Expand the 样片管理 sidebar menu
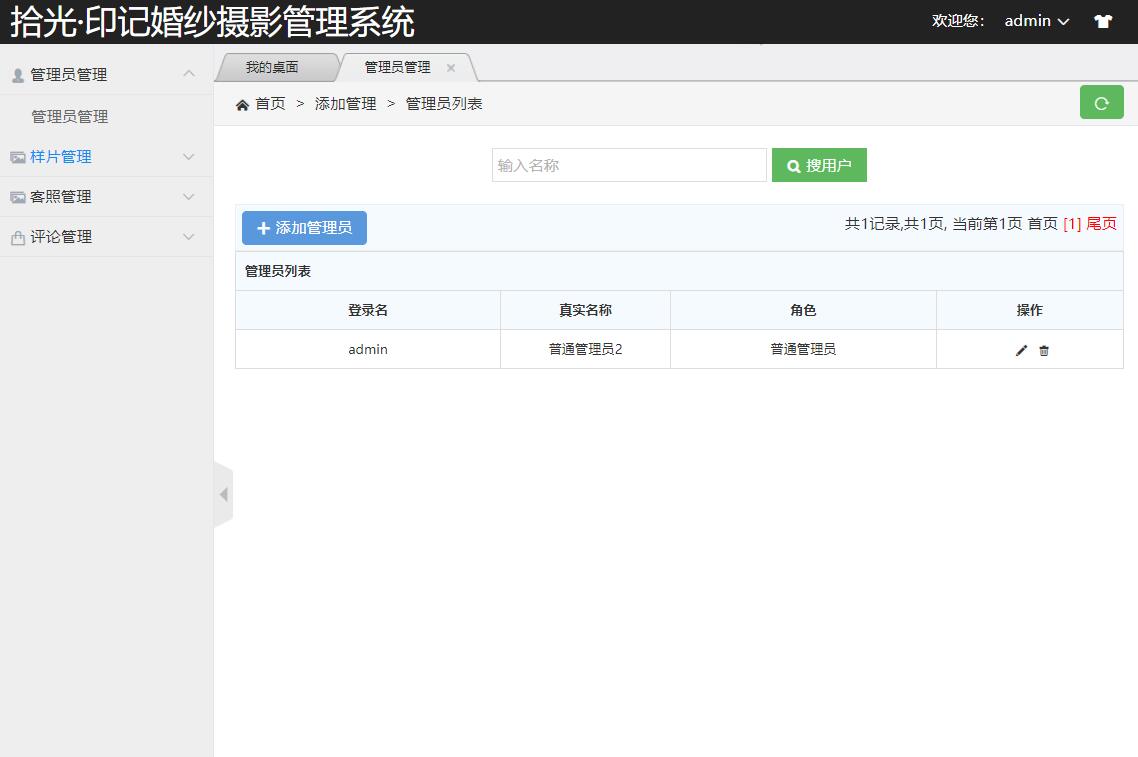Viewport: 1138px width, 757px height. (106, 157)
